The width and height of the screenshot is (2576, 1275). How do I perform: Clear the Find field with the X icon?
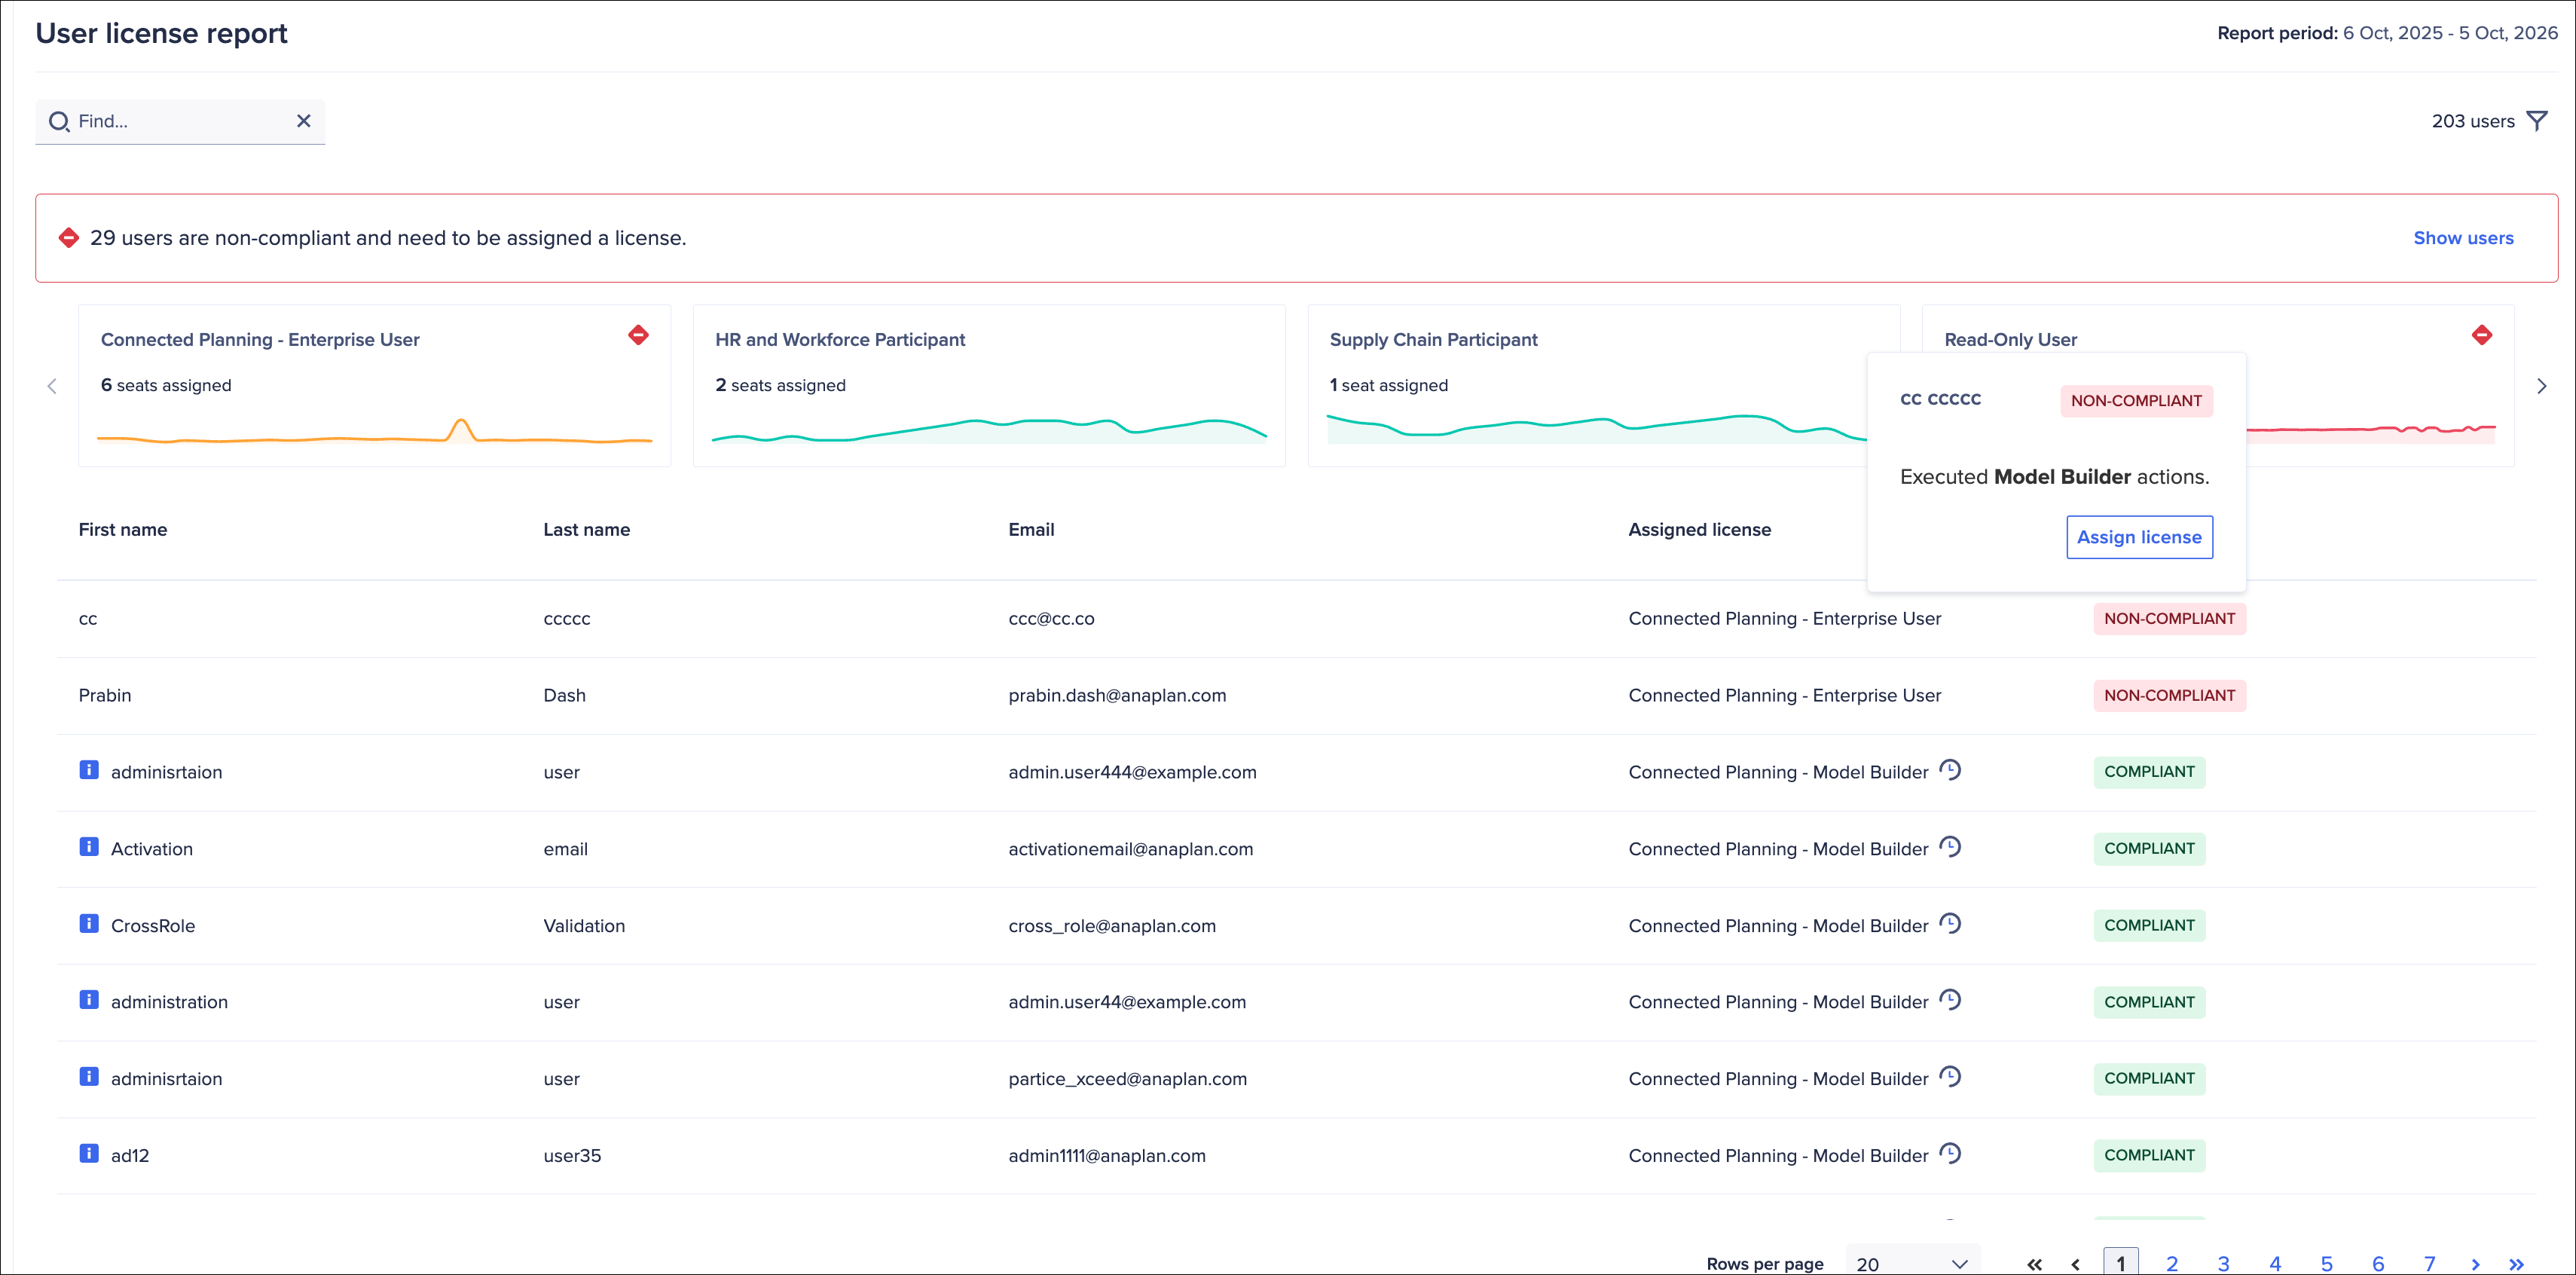[x=304, y=121]
